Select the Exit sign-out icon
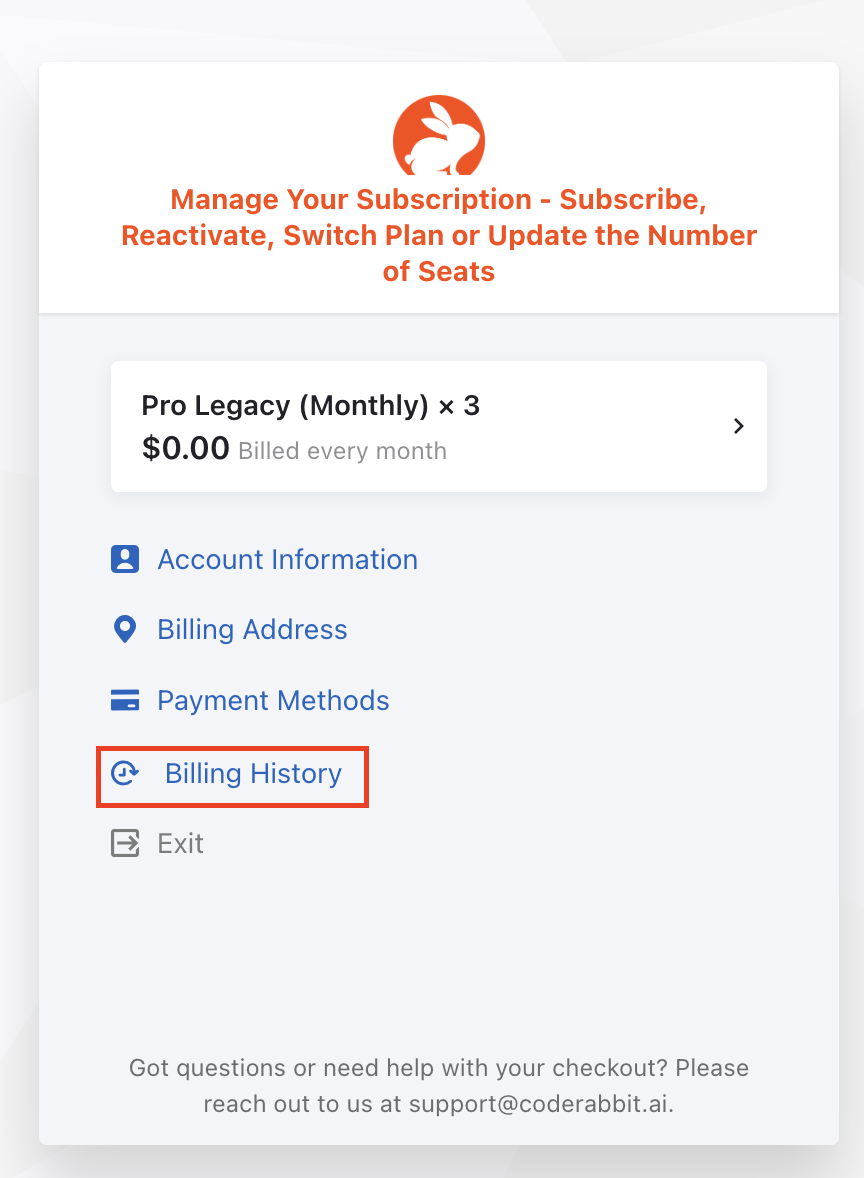 (124, 843)
